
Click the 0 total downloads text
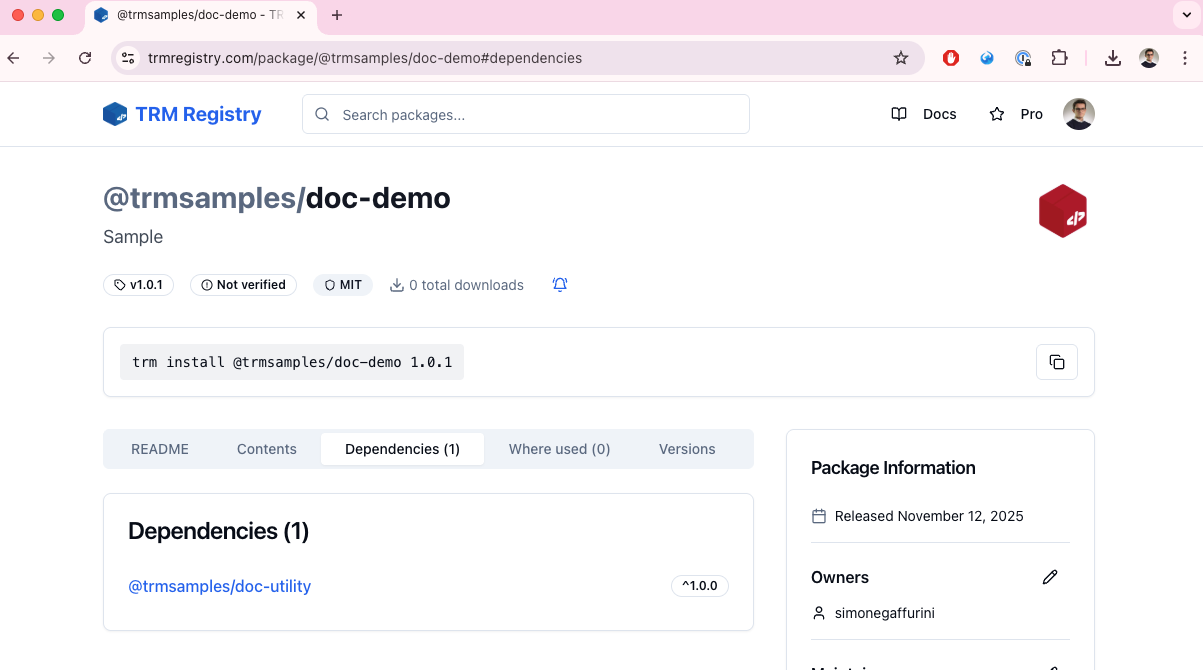466,285
